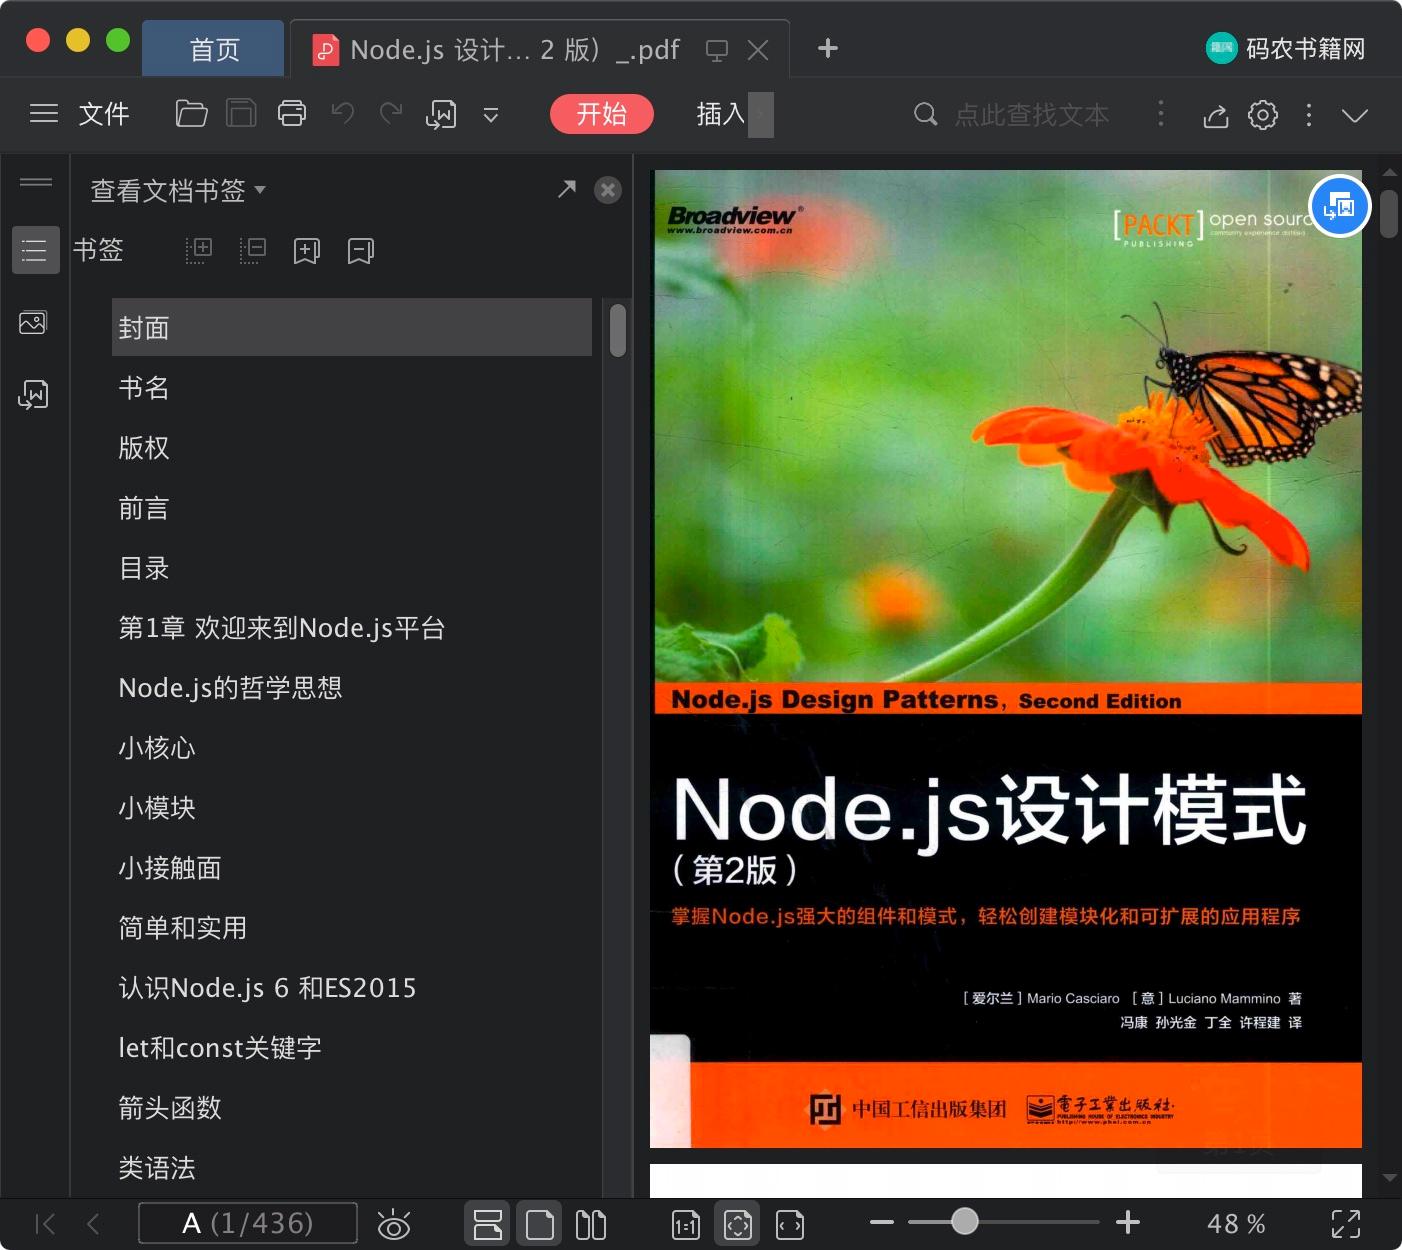Expand all bookmarks icon
Image resolution: width=1402 pixels, height=1250 pixels.
coord(199,250)
